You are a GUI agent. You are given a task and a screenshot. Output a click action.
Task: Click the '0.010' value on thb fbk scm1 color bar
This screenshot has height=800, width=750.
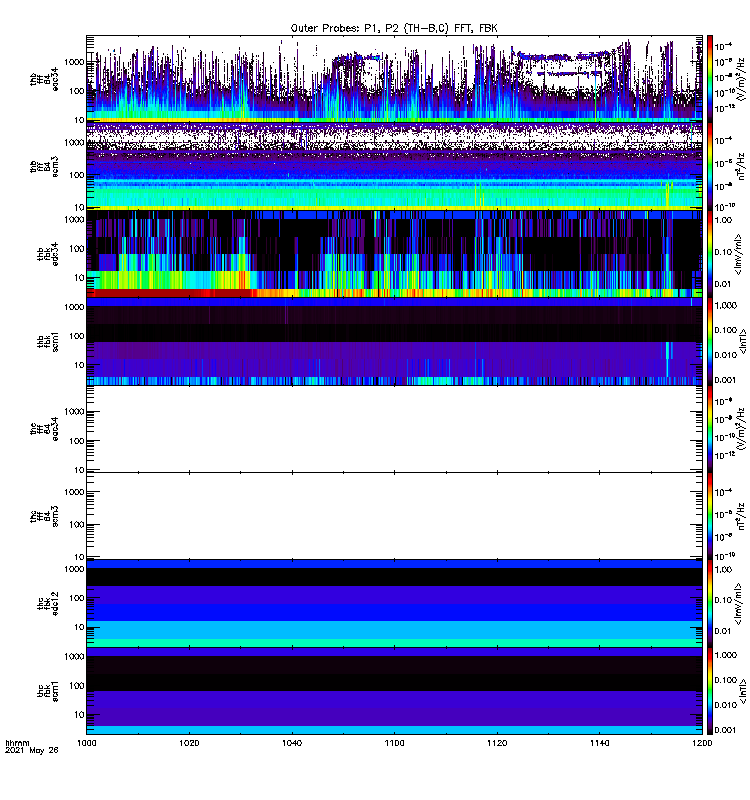726,355
